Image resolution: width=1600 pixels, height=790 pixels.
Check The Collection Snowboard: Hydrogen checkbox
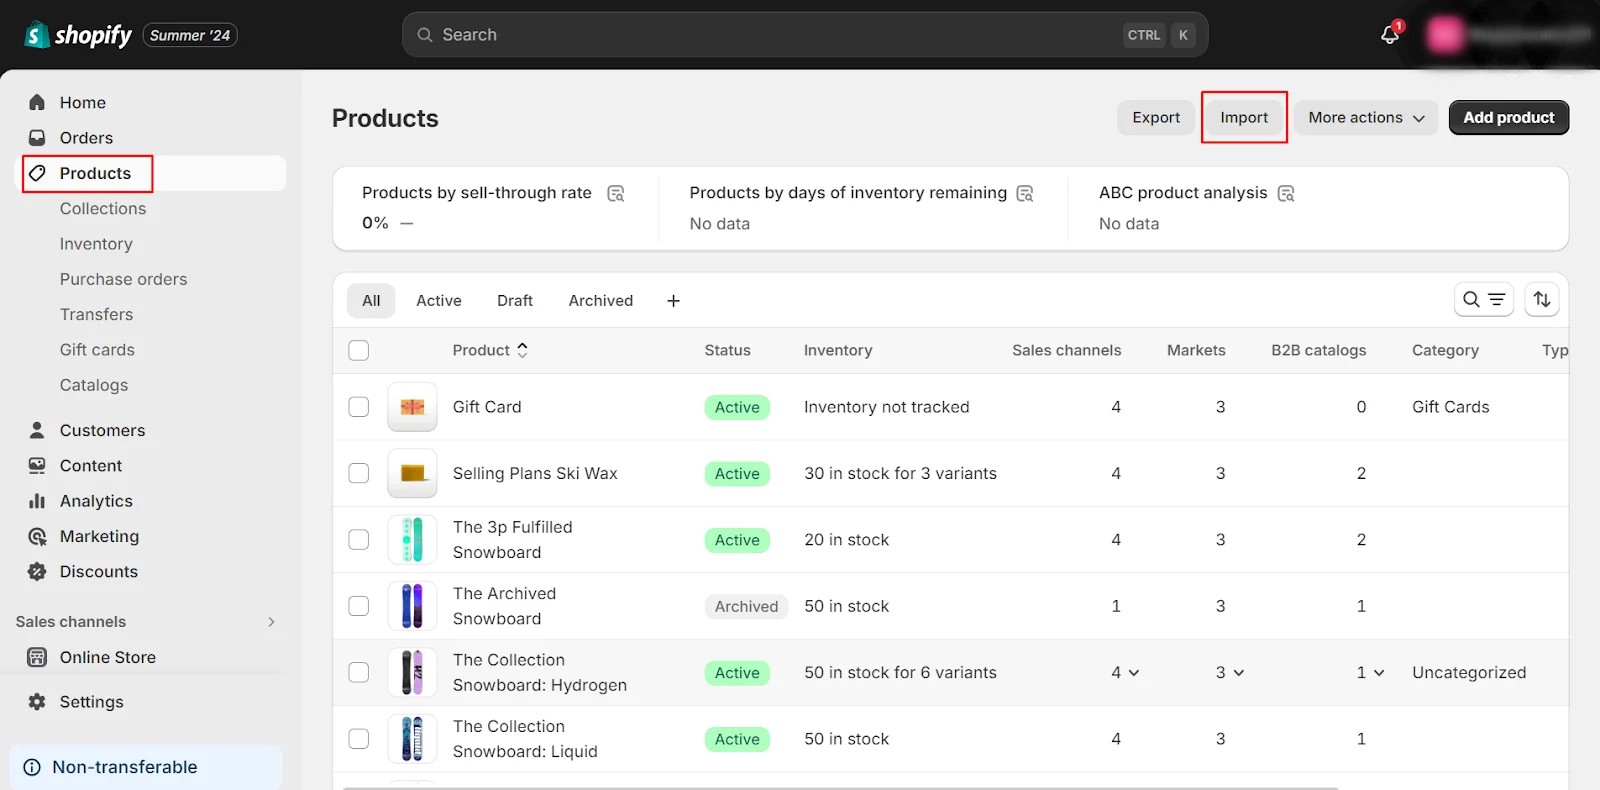coord(359,673)
